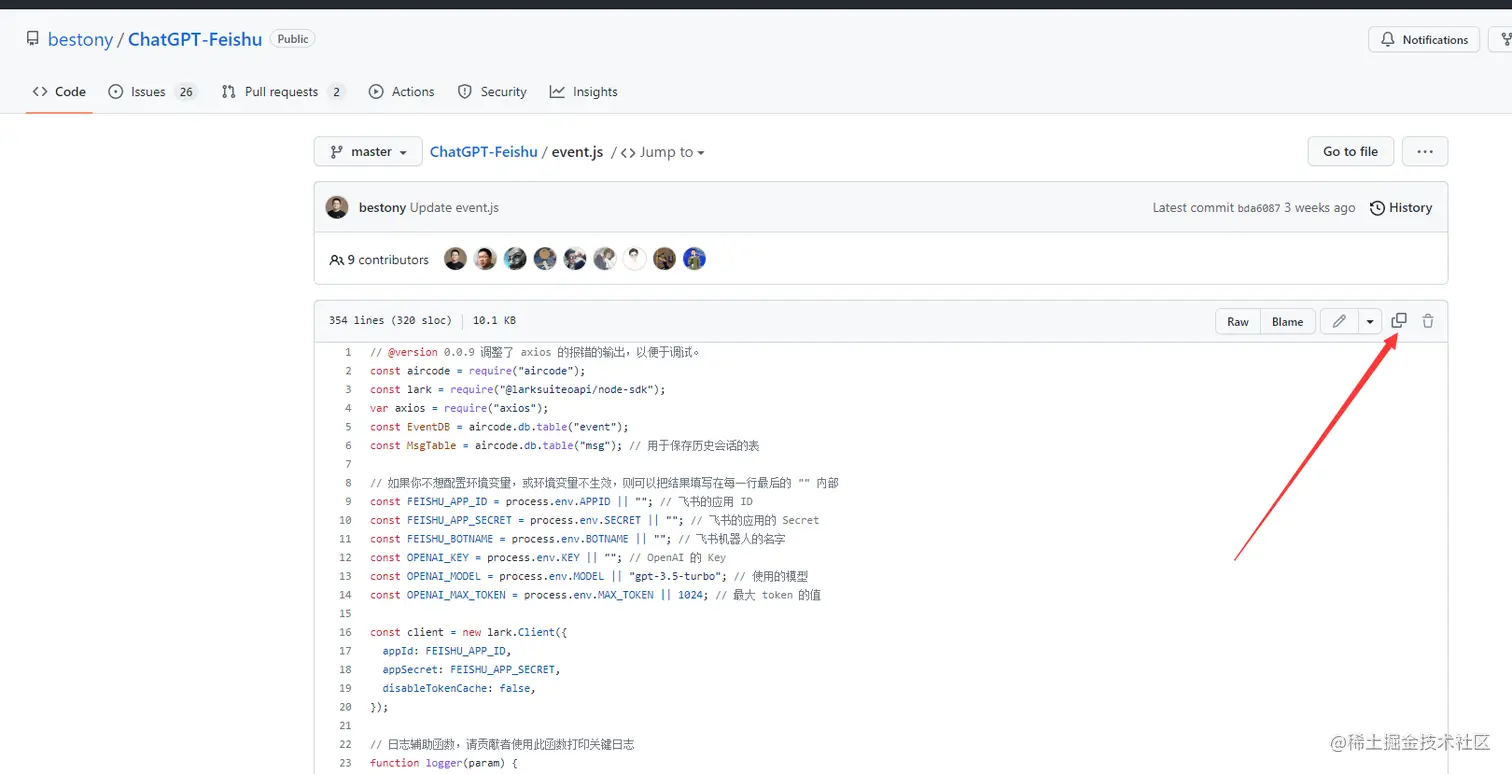Open the Jump to symbol dropdown
Viewport: 1512px width, 774px height.
[x=663, y=152]
